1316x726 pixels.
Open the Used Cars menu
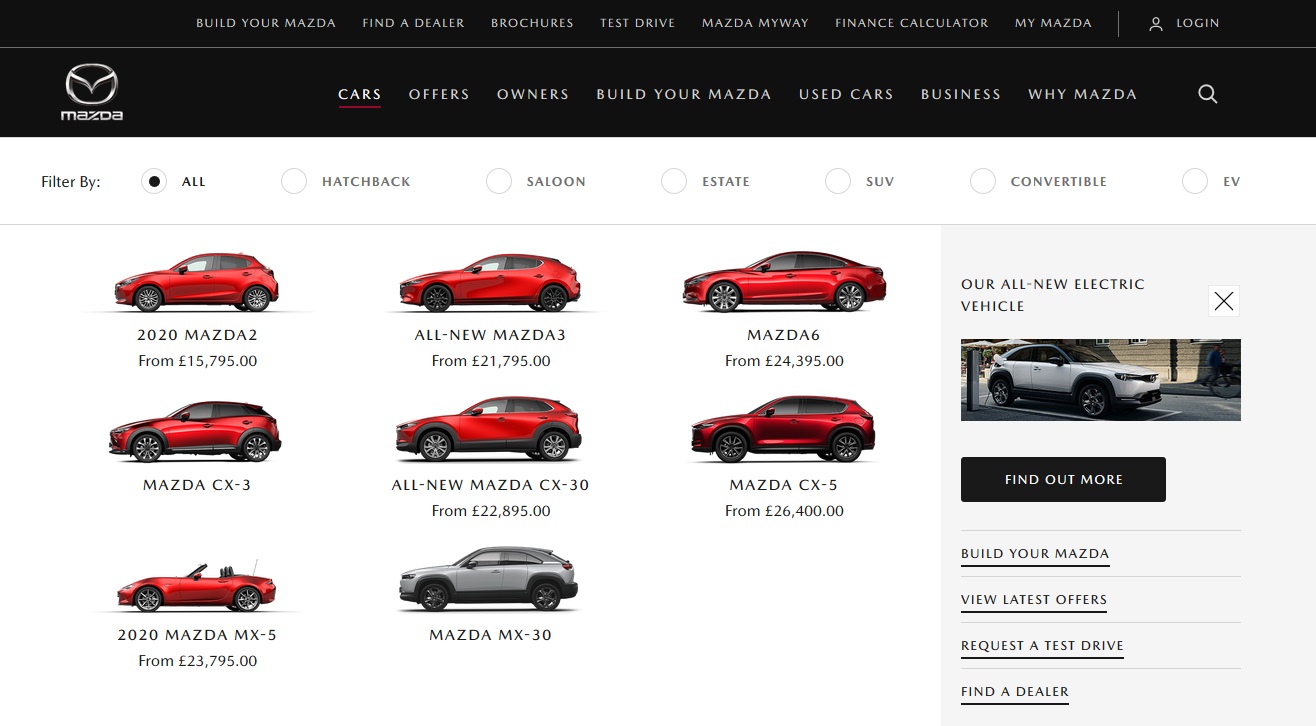846,94
